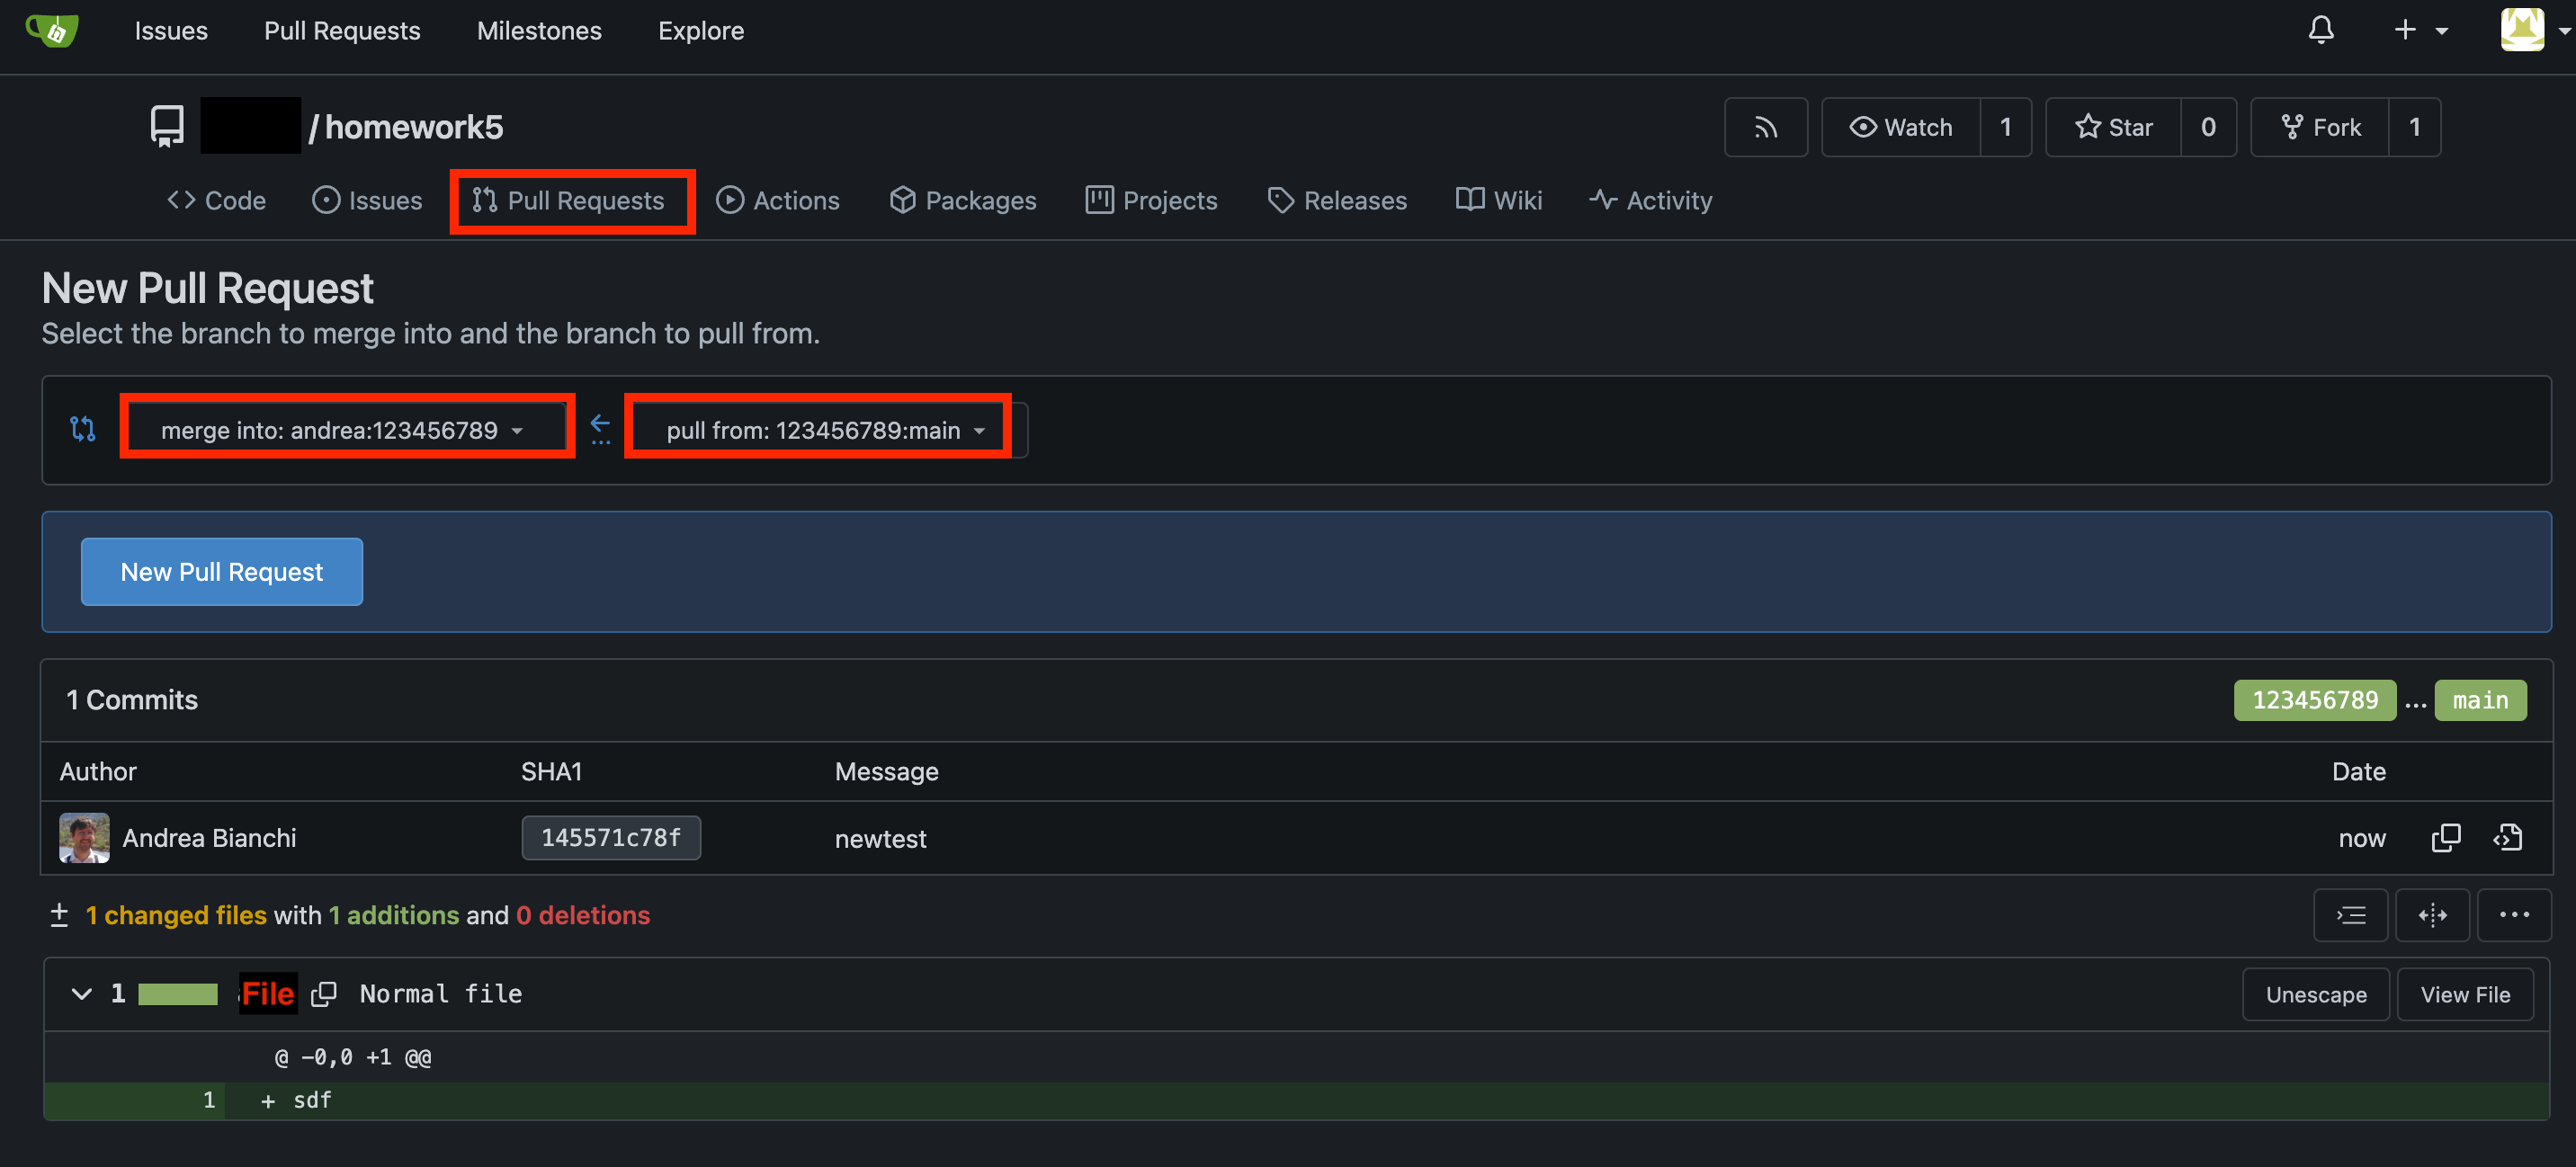Star the homework5 repository
This screenshot has height=1167, width=2576.
[2113, 127]
